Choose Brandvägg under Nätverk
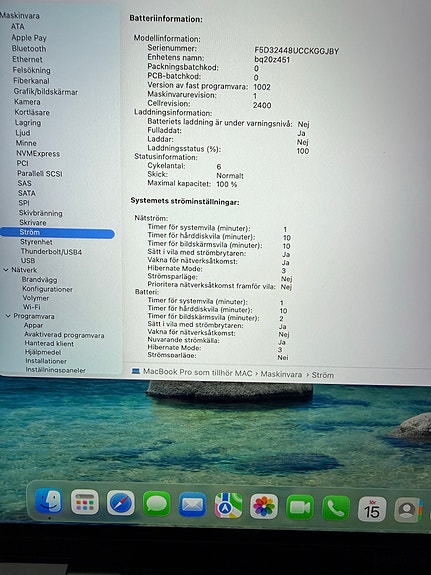The height and width of the screenshot is (575, 431). pyautogui.click(x=39, y=280)
